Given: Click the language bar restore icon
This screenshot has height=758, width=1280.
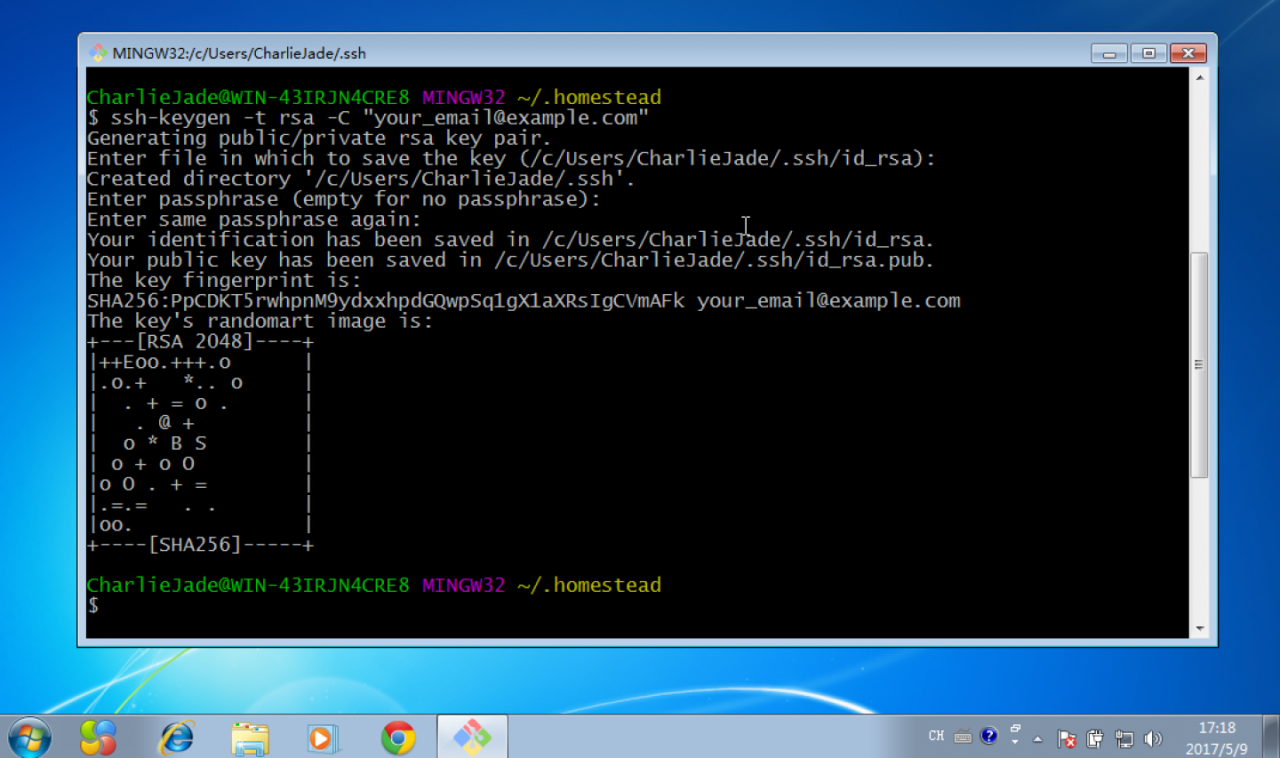Looking at the screenshot, I should coord(1015,728).
